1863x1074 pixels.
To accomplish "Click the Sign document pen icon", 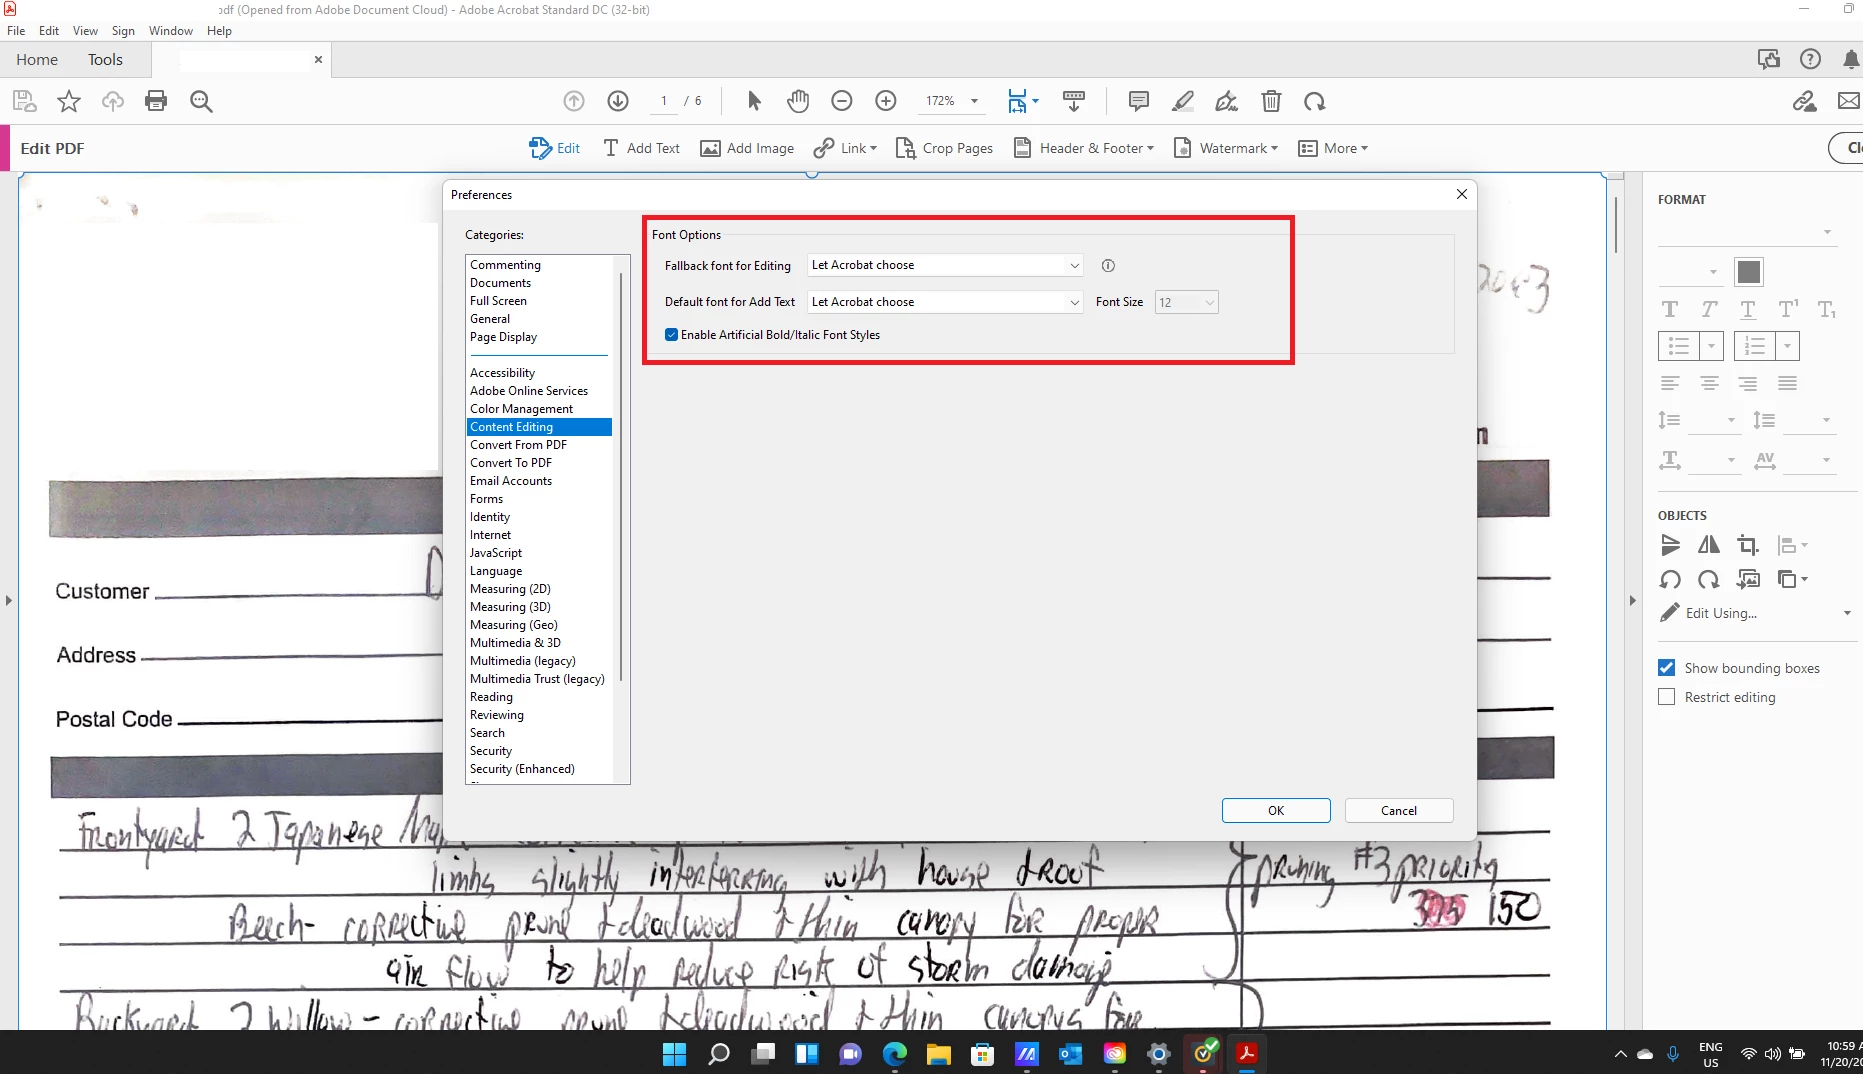I will (x=1227, y=101).
